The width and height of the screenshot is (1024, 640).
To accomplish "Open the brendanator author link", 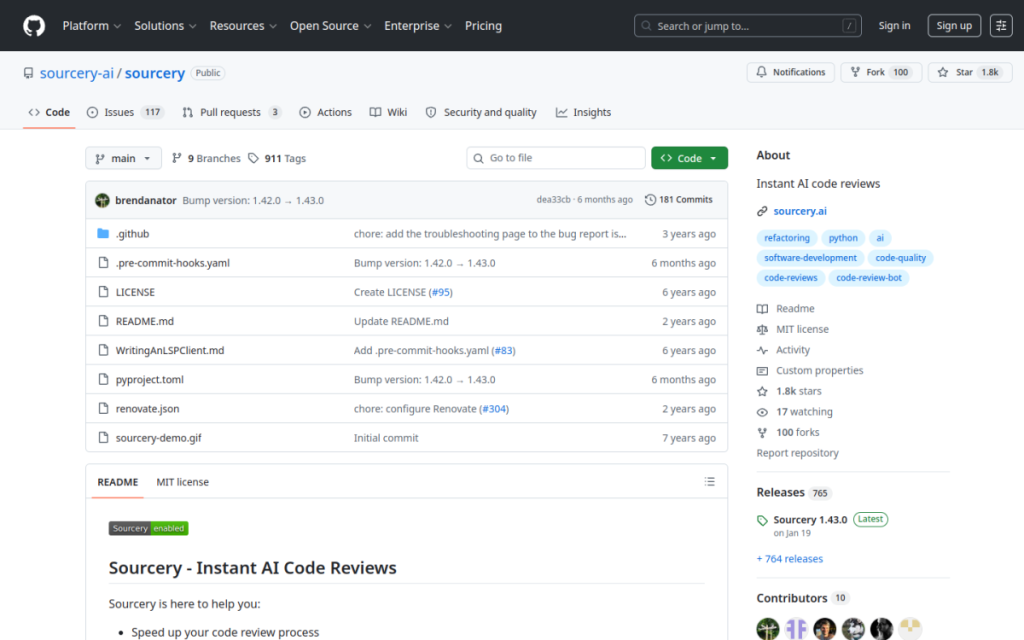I will 146,200.
